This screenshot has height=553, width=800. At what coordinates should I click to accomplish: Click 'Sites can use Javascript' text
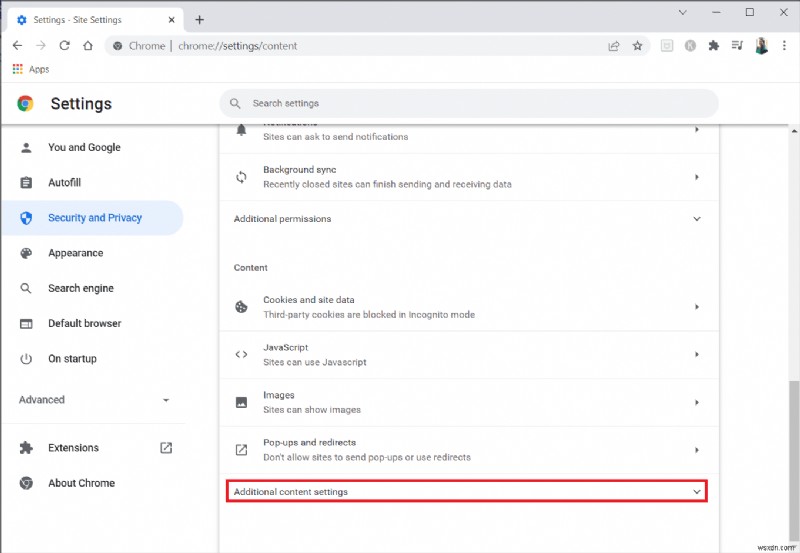click(315, 362)
